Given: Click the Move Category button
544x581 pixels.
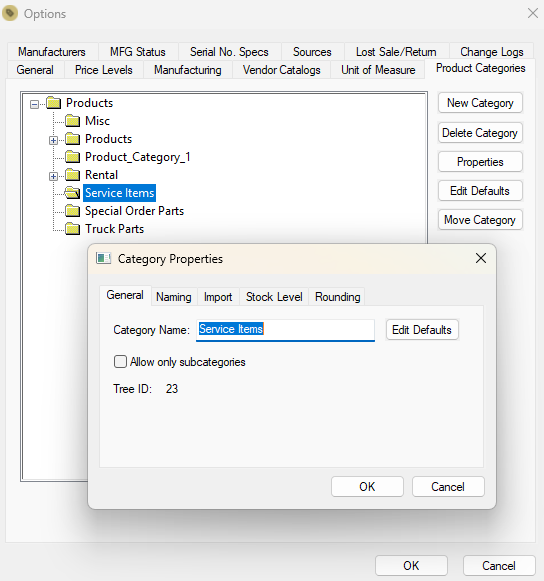Looking at the screenshot, I should pyautogui.click(x=480, y=220).
